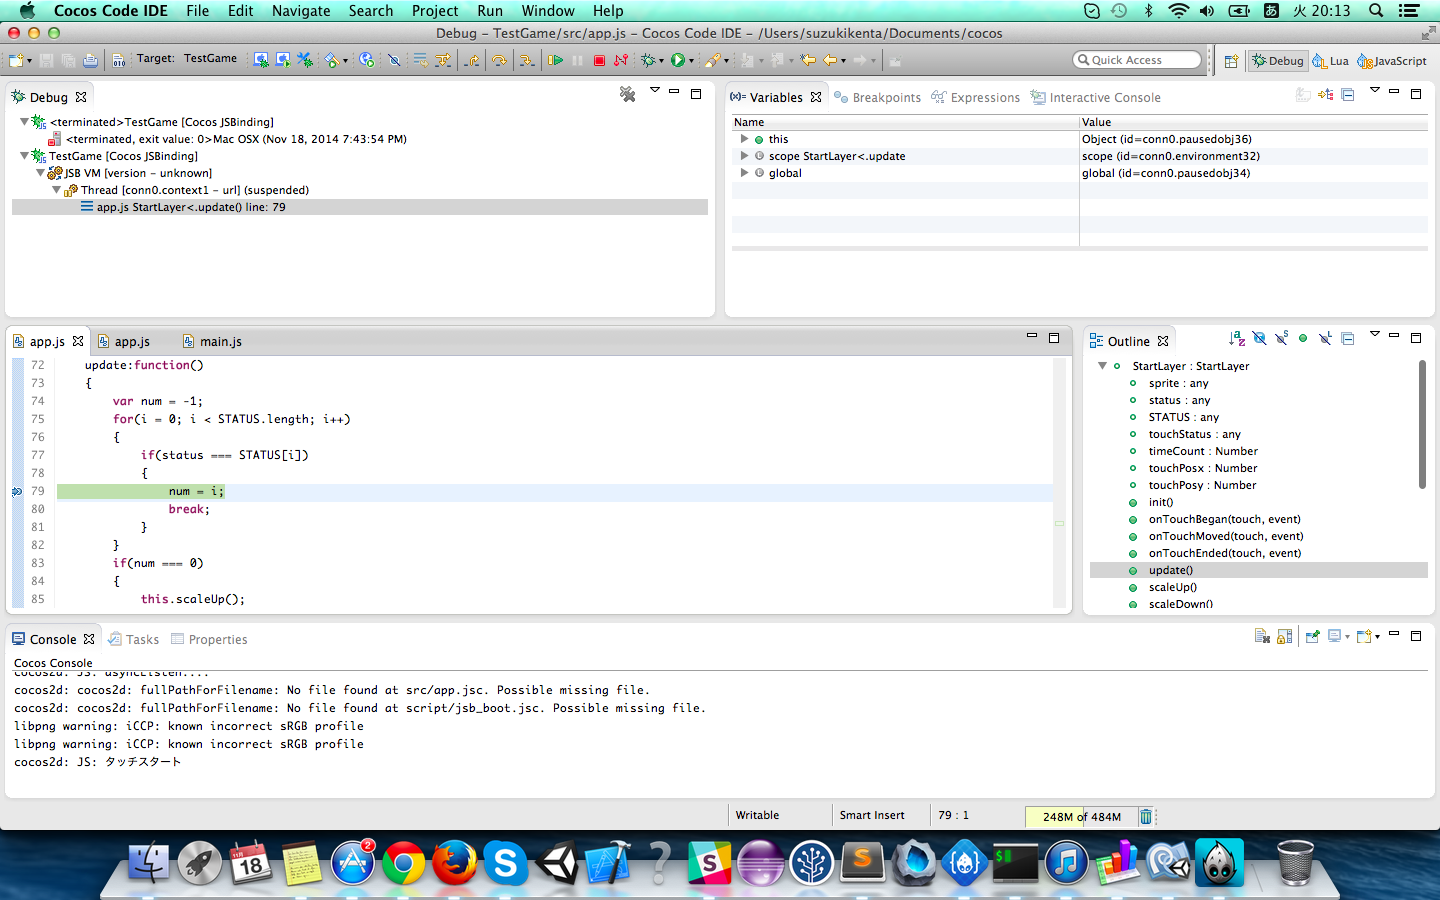Toggle Hide Fields in Outline view

click(1259, 338)
